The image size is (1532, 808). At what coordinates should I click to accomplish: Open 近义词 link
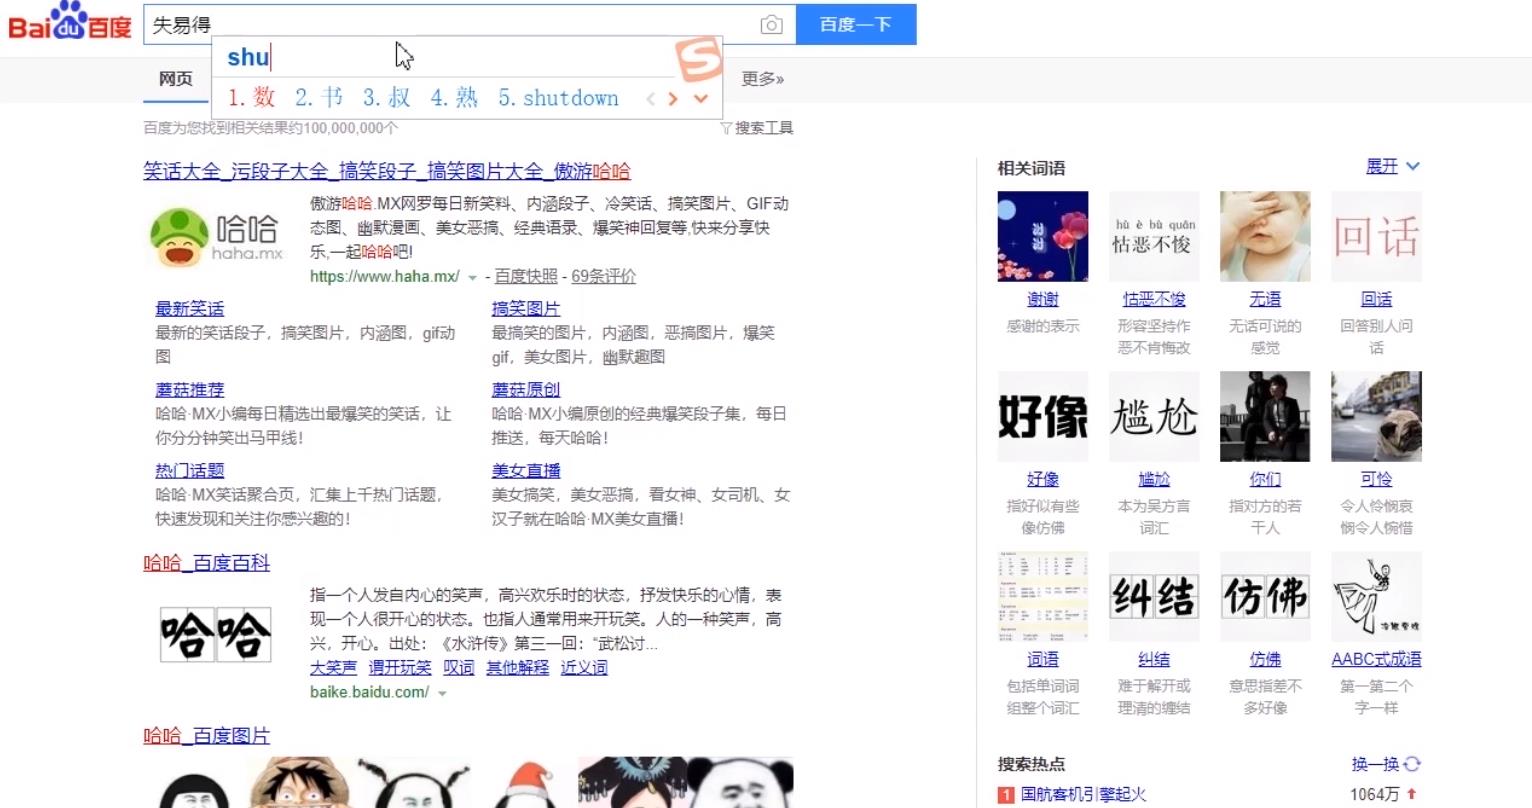pyautogui.click(x=584, y=667)
